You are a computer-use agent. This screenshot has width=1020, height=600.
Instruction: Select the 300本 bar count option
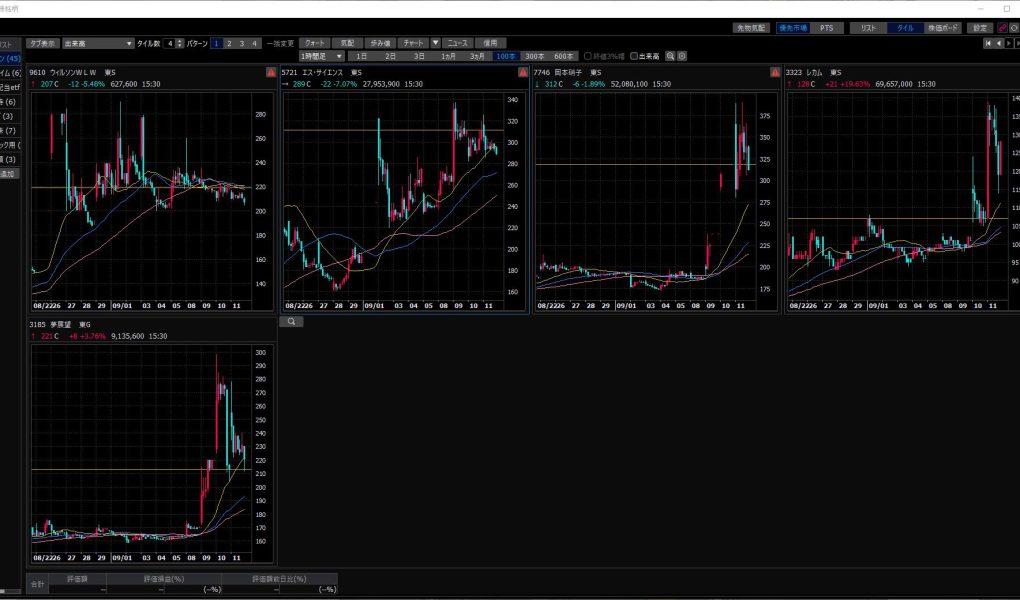click(535, 56)
